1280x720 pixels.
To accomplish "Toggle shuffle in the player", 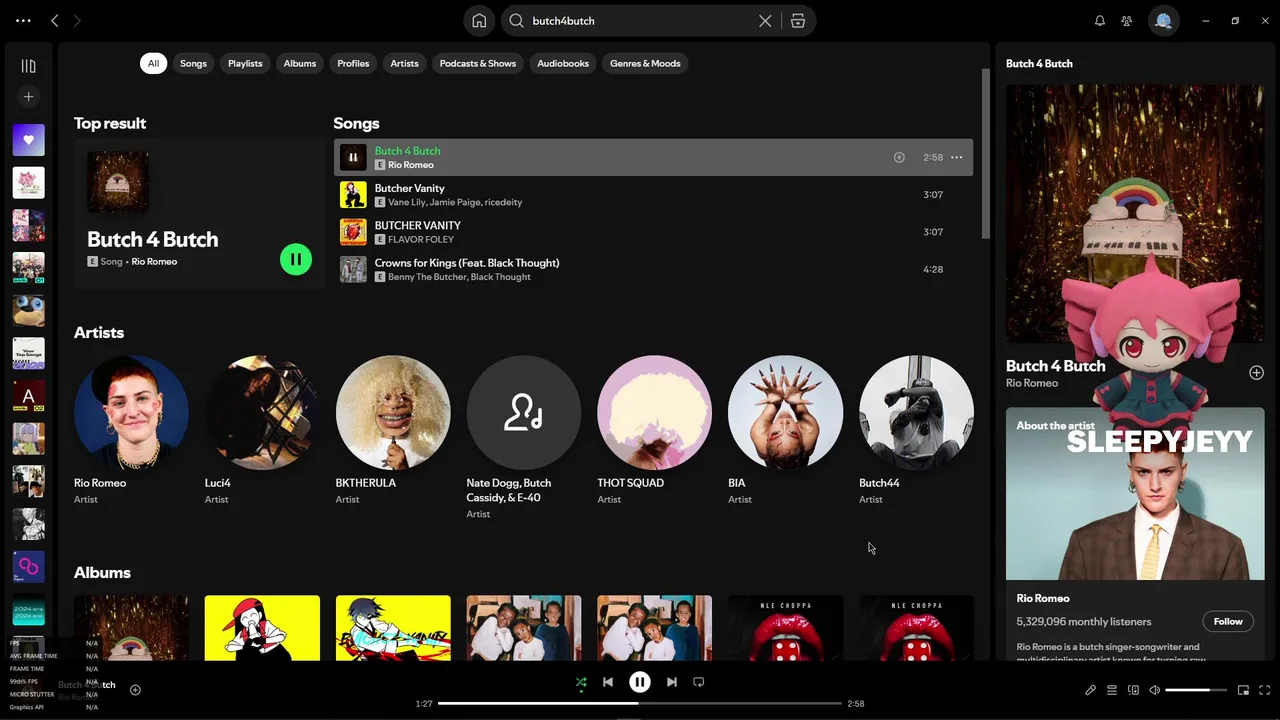I will [x=581, y=683].
